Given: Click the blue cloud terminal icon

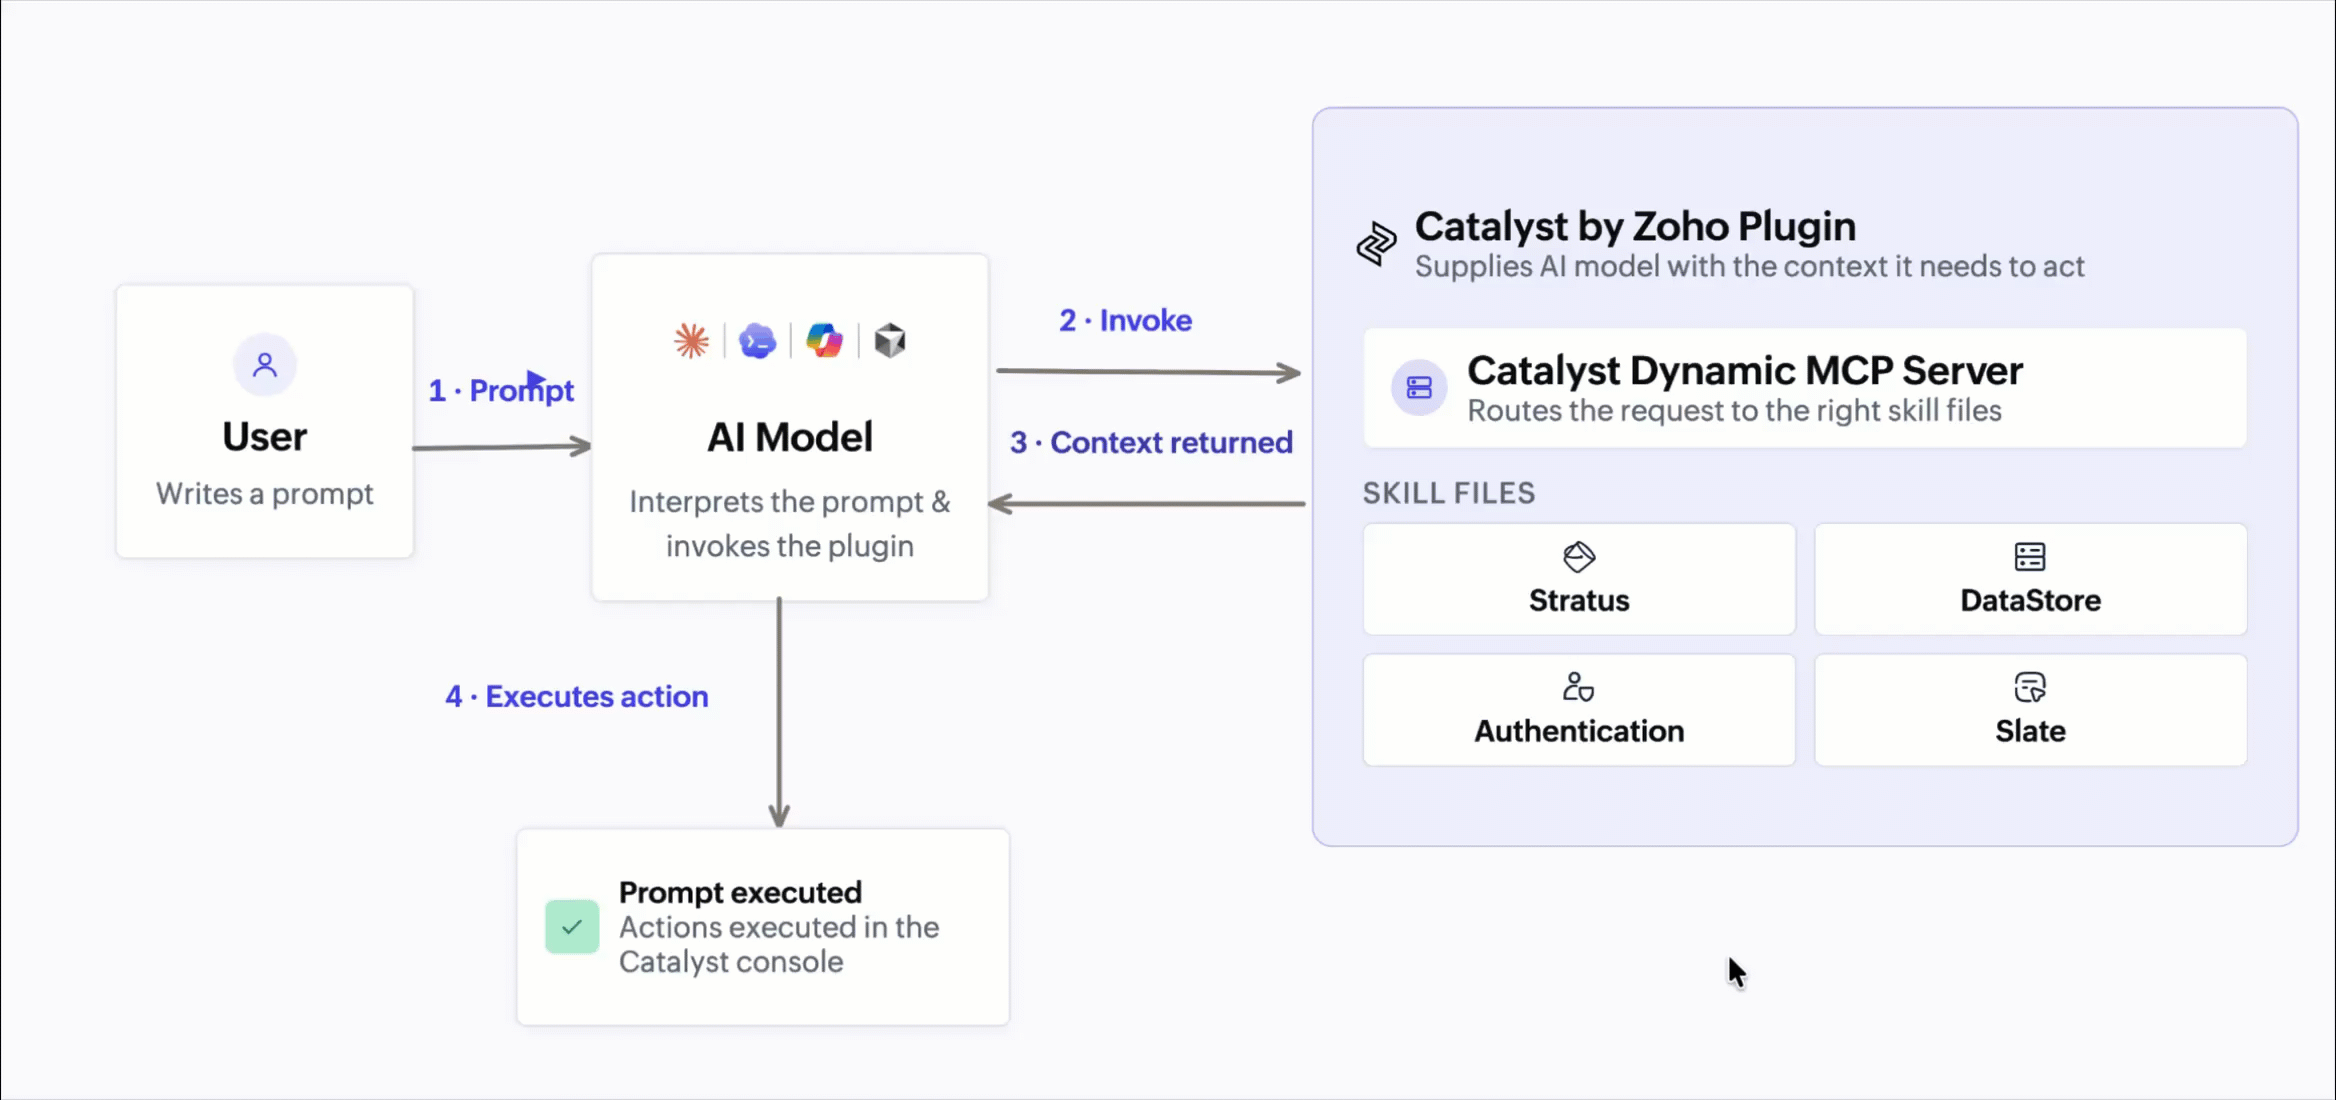Looking at the screenshot, I should coord(757,341).
